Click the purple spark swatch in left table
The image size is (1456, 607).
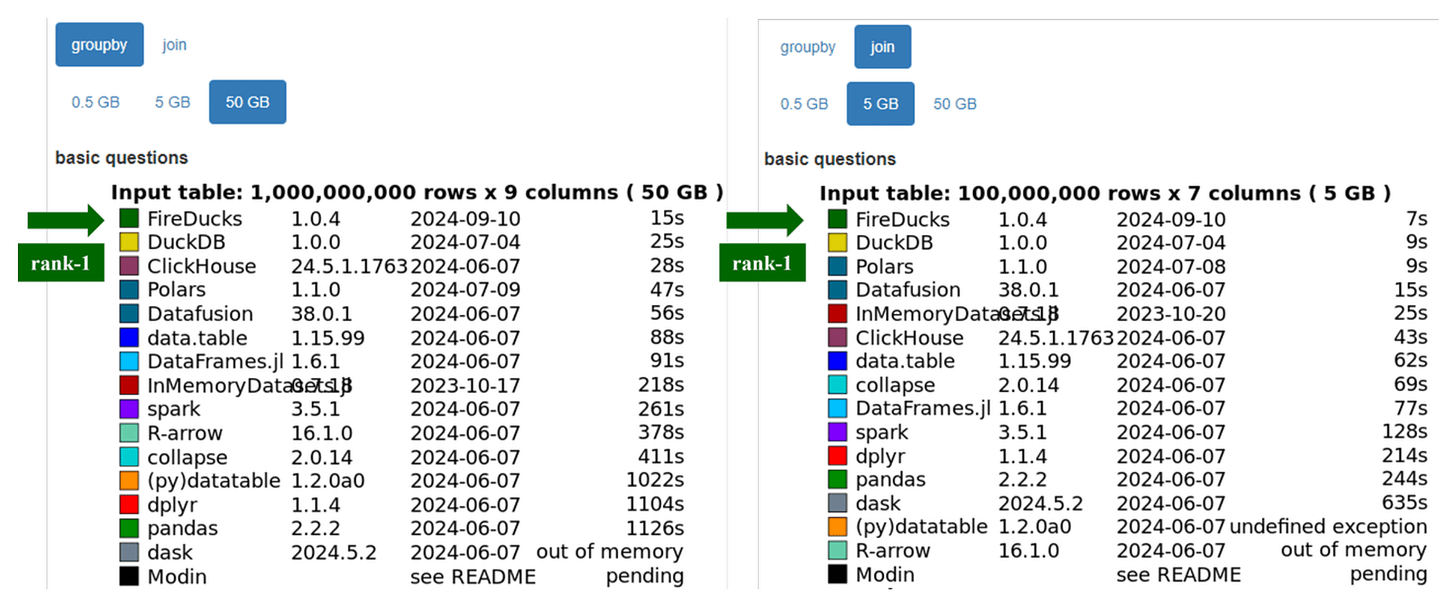(129, 409)
